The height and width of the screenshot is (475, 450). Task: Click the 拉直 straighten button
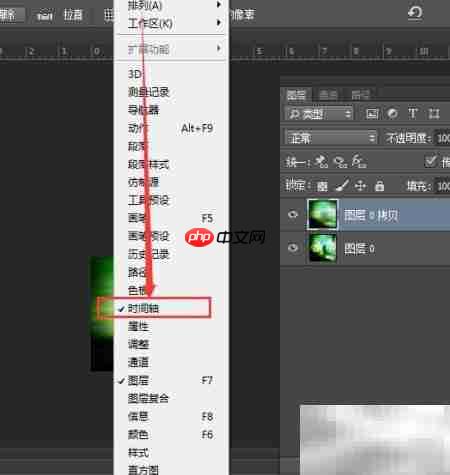pos(73,15)
